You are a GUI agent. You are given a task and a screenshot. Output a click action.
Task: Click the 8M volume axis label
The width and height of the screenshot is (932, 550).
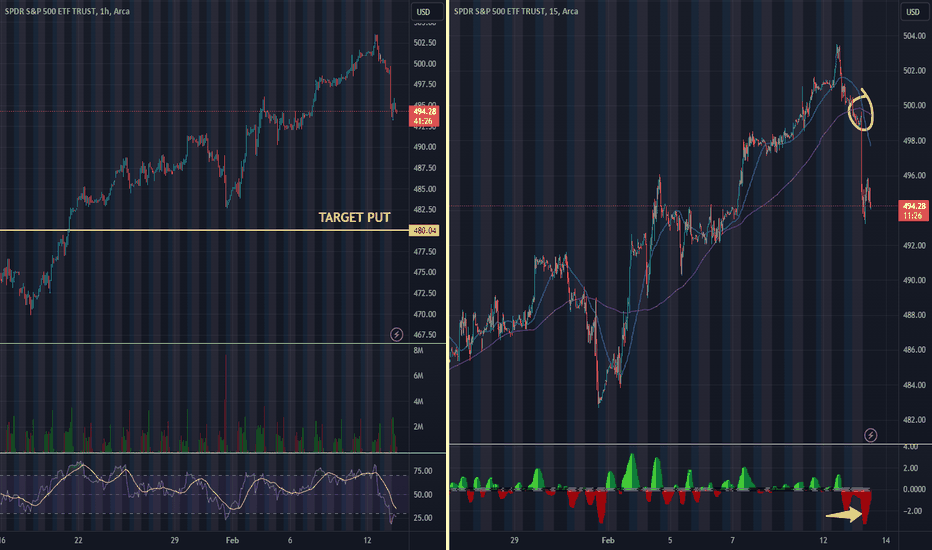(x=418, y=351)
